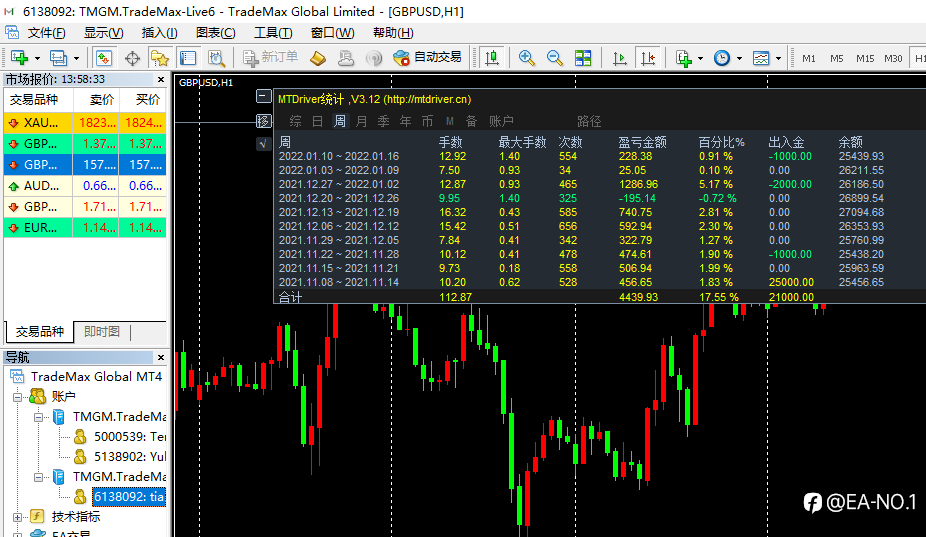The height and width of the screenshot is (537, 926).
Task: Collapse MTDriver panel with the minus box
Action: pyautogui.click(x=263, y=96)
